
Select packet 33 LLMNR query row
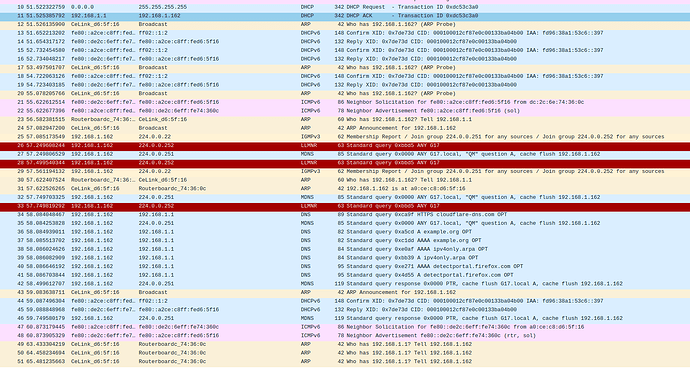(x=345, y=206)
